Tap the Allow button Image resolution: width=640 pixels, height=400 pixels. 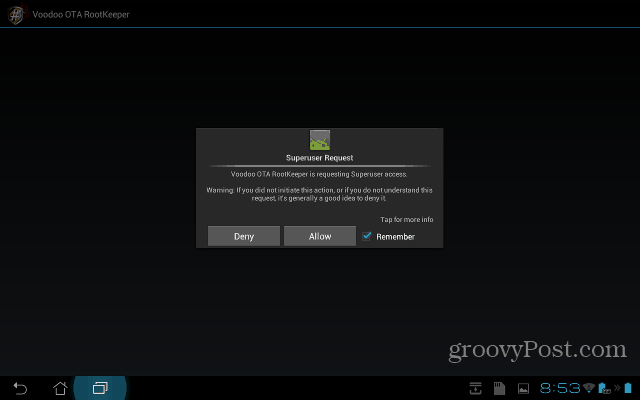[x=320, y=236]
